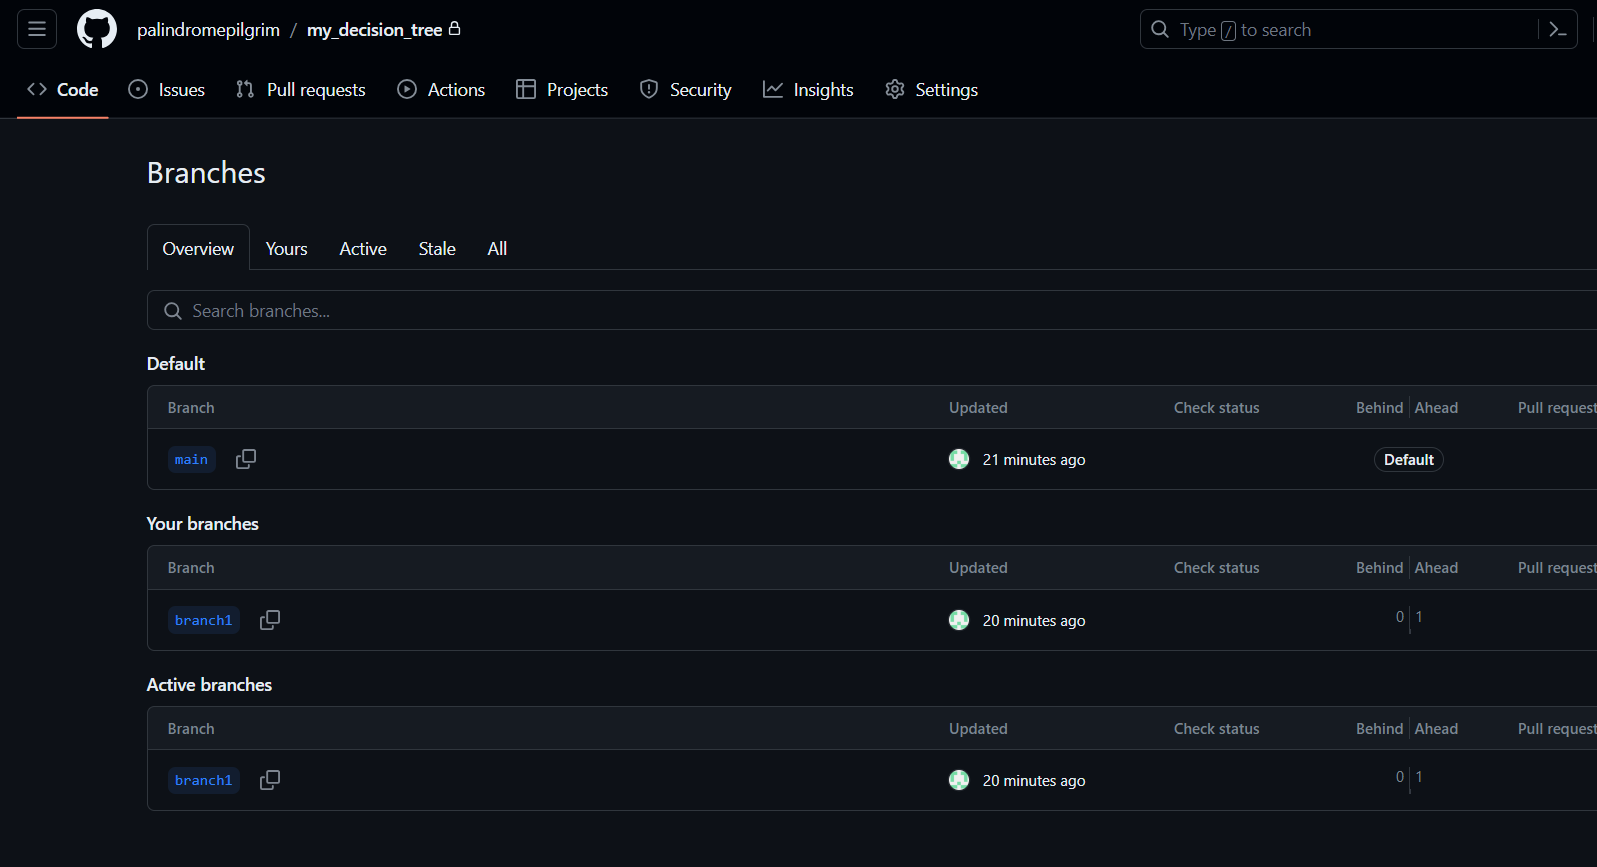
Task: Show Yours branches tab
Action: tap(286, 248)
